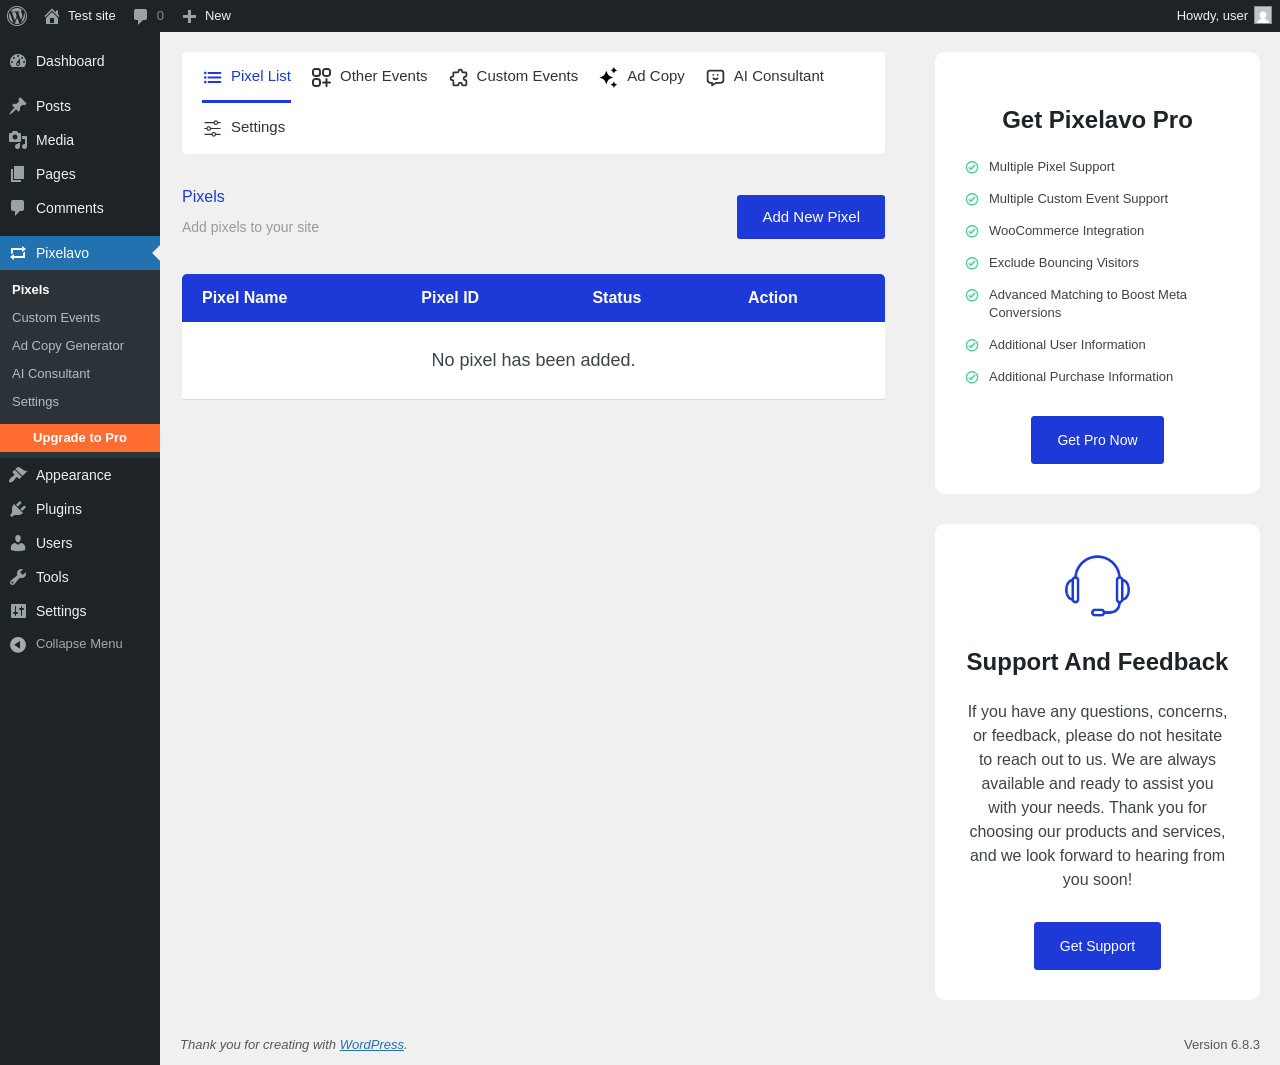Viewport: 1280px width, 1065px height.
Task: Click the Pixel Name column header
Action: 244,298
